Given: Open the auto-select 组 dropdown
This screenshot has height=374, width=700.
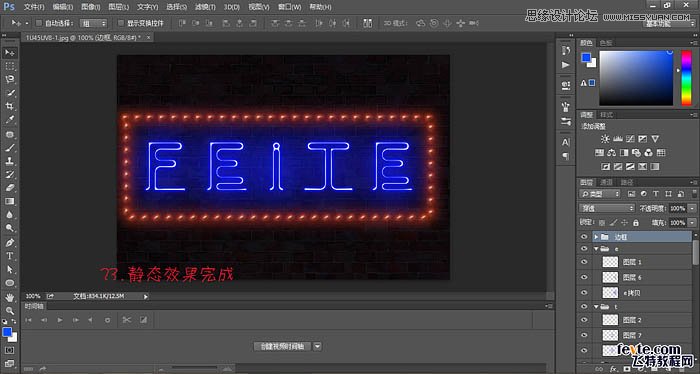Looking at the screenshot, I should pyautogui.click(x=93, y=23).
